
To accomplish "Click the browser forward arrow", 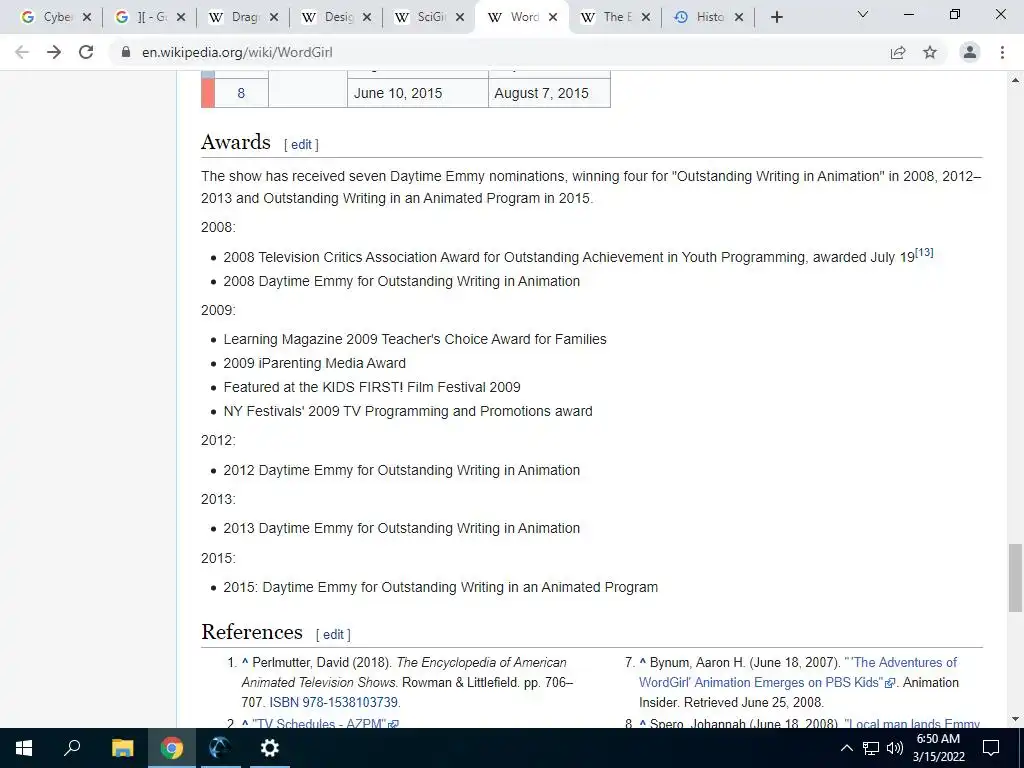I will pyautogui.click(x=54, y=52).
